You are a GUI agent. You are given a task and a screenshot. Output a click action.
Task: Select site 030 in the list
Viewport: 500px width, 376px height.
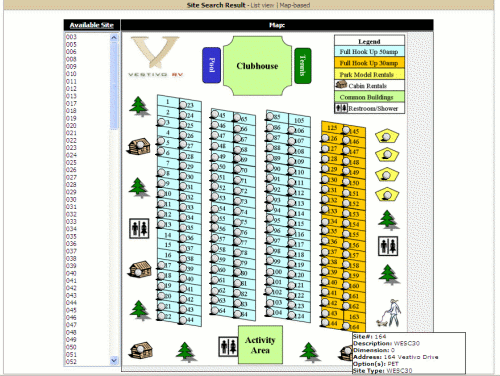tap(71, 199)
